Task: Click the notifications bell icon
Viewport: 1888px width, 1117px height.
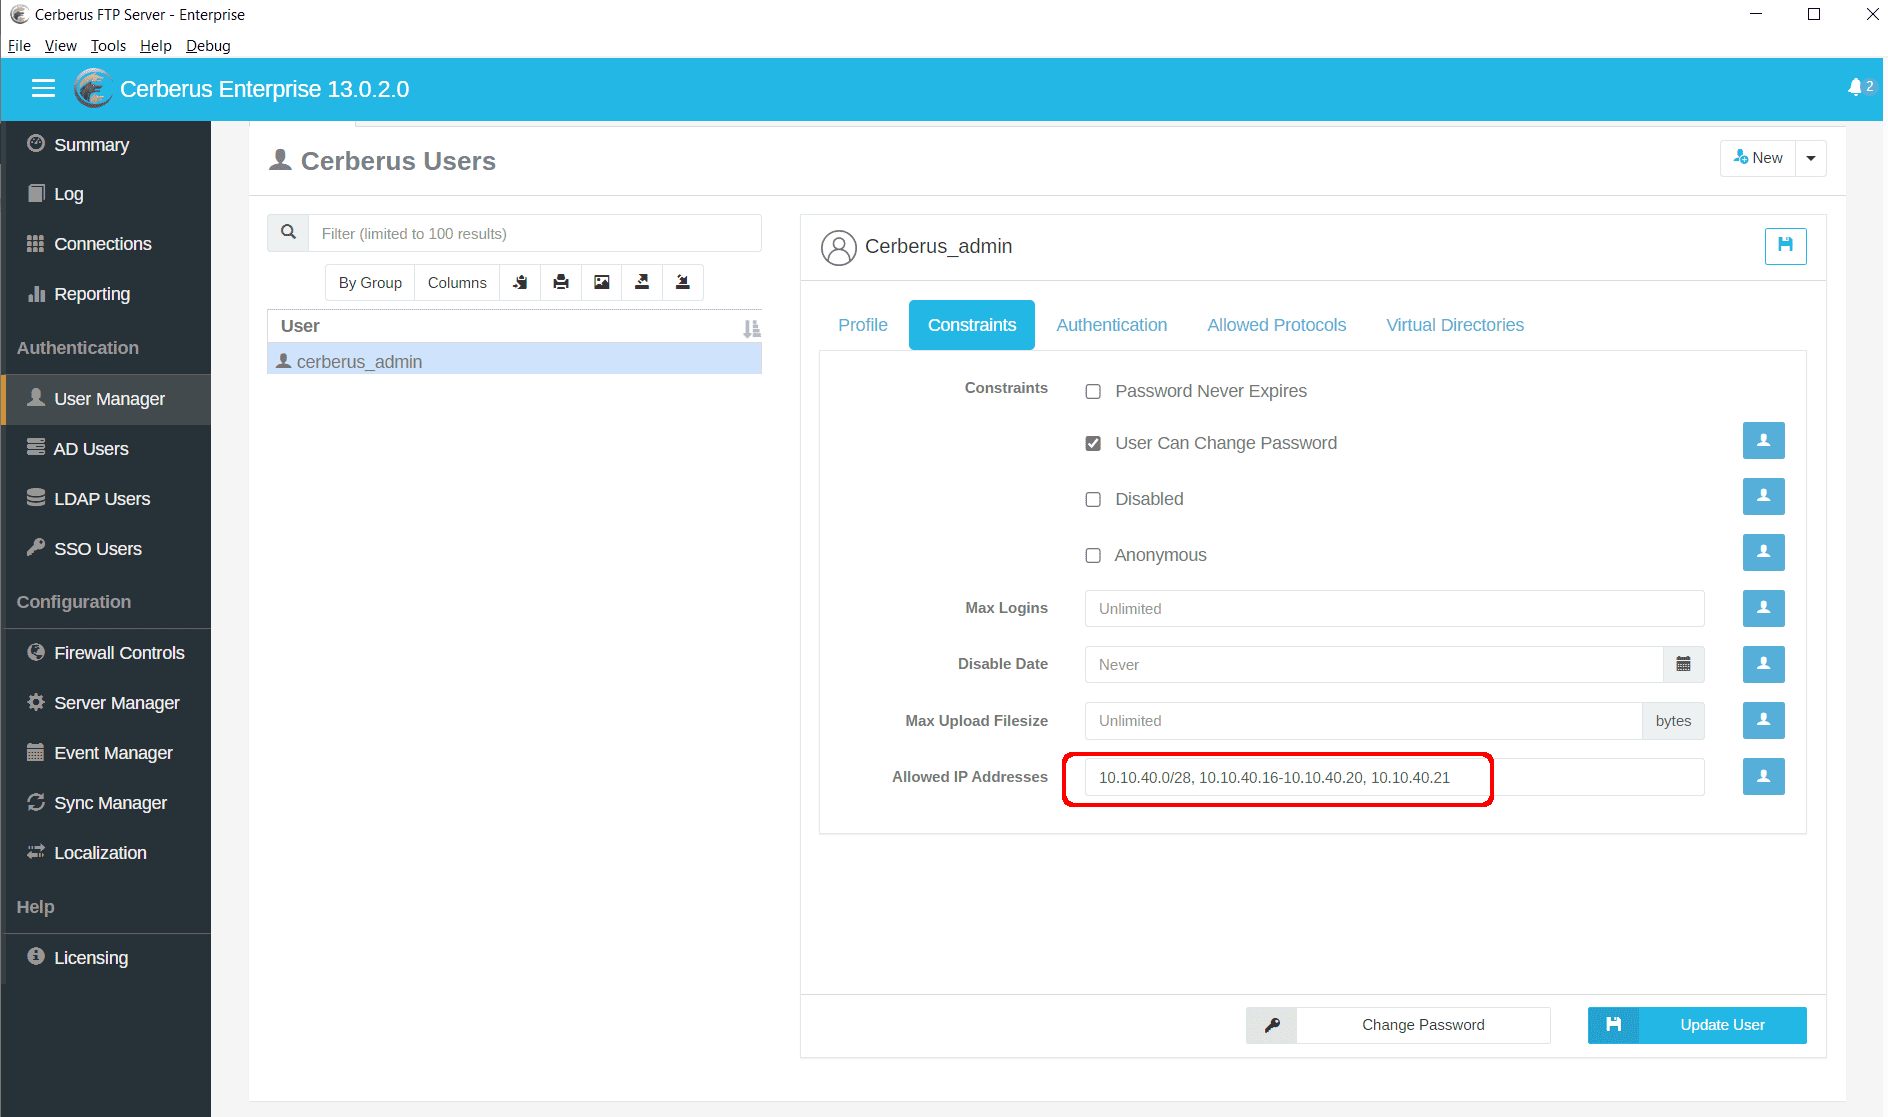Action: [1855, 87]
